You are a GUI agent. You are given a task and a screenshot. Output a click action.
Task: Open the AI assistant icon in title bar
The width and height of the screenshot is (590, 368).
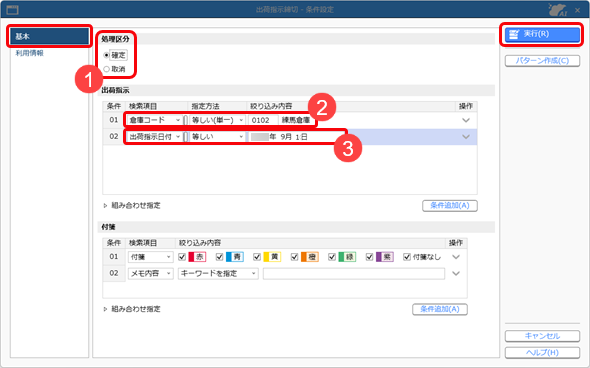[x=558, y=10]
